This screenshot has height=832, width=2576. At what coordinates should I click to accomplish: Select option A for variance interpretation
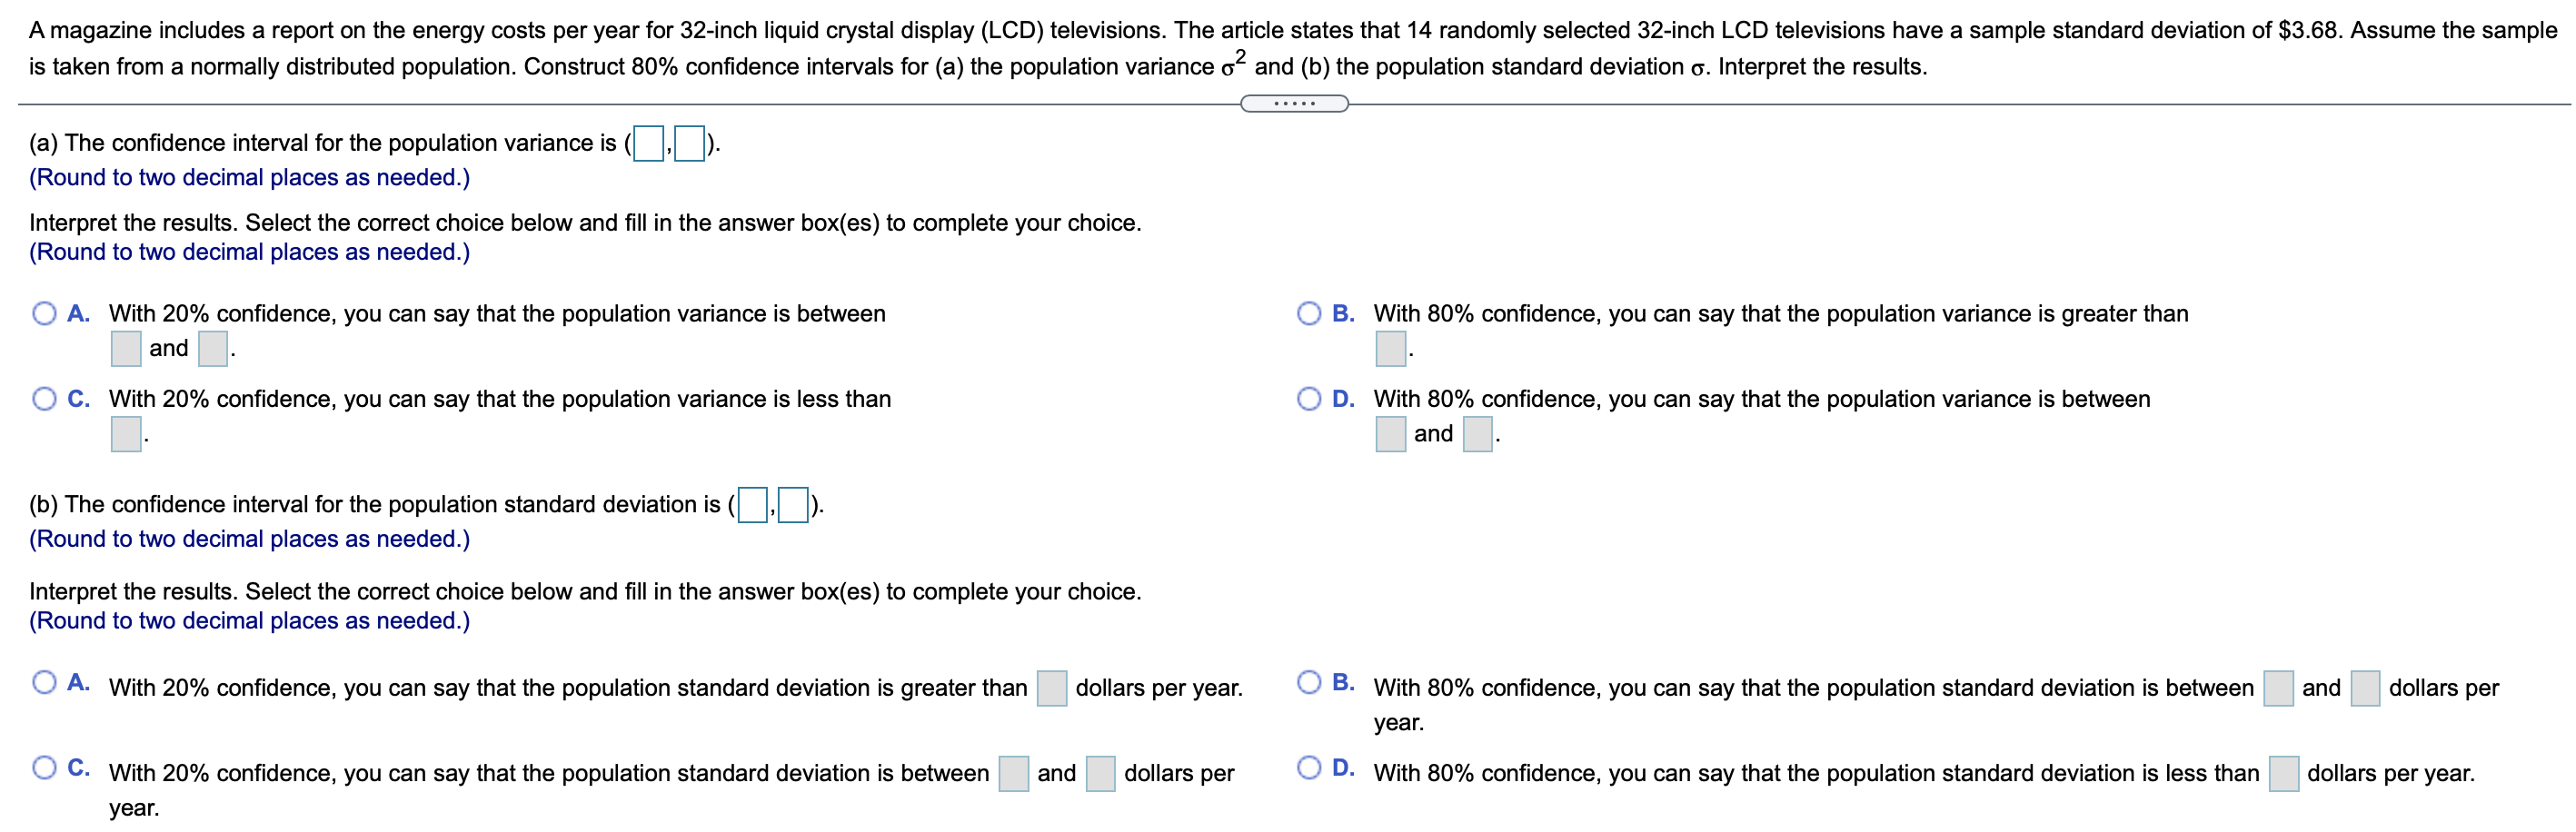[x=44, y=314]
